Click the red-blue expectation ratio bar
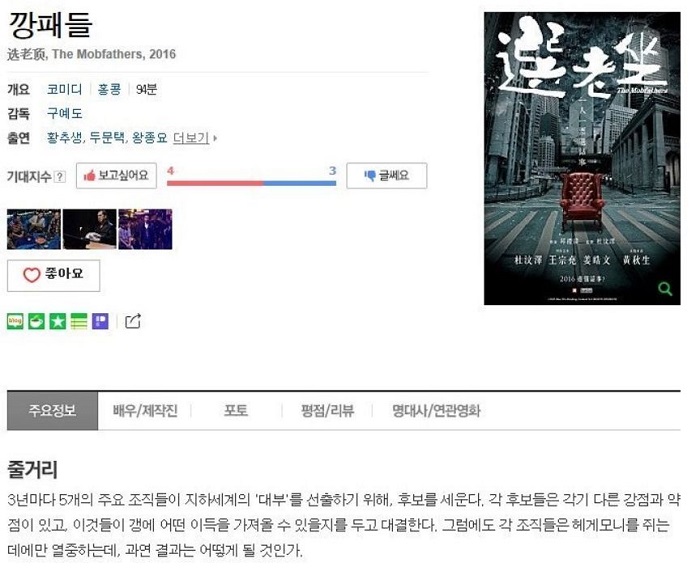The width and height of the screenshot is (700, 571). pyautogui.click(x=251, y=183)
